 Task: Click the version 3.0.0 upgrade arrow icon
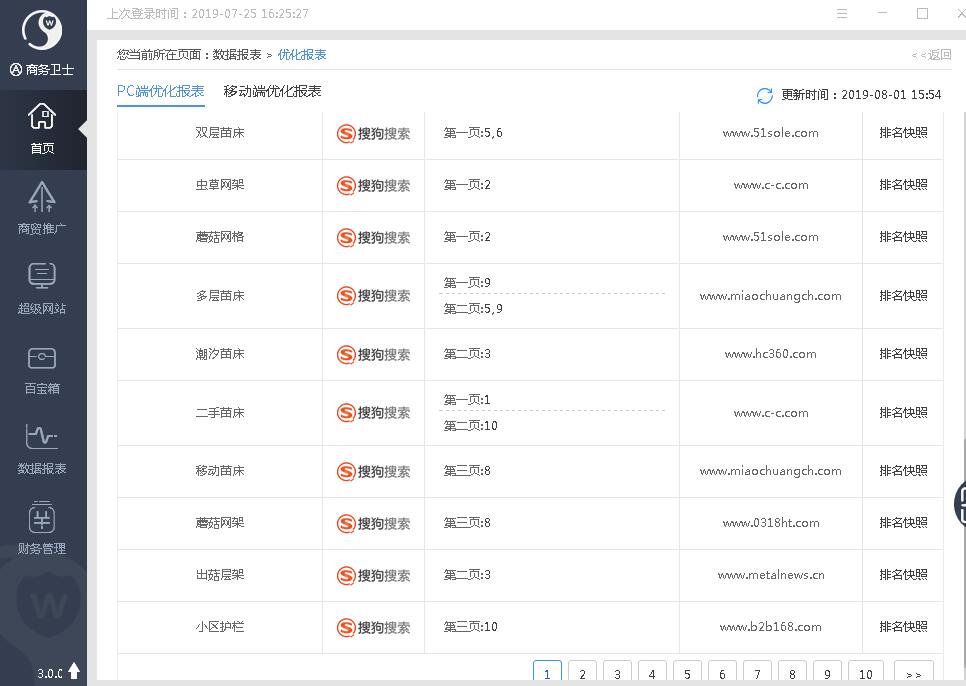coord(74,671)
